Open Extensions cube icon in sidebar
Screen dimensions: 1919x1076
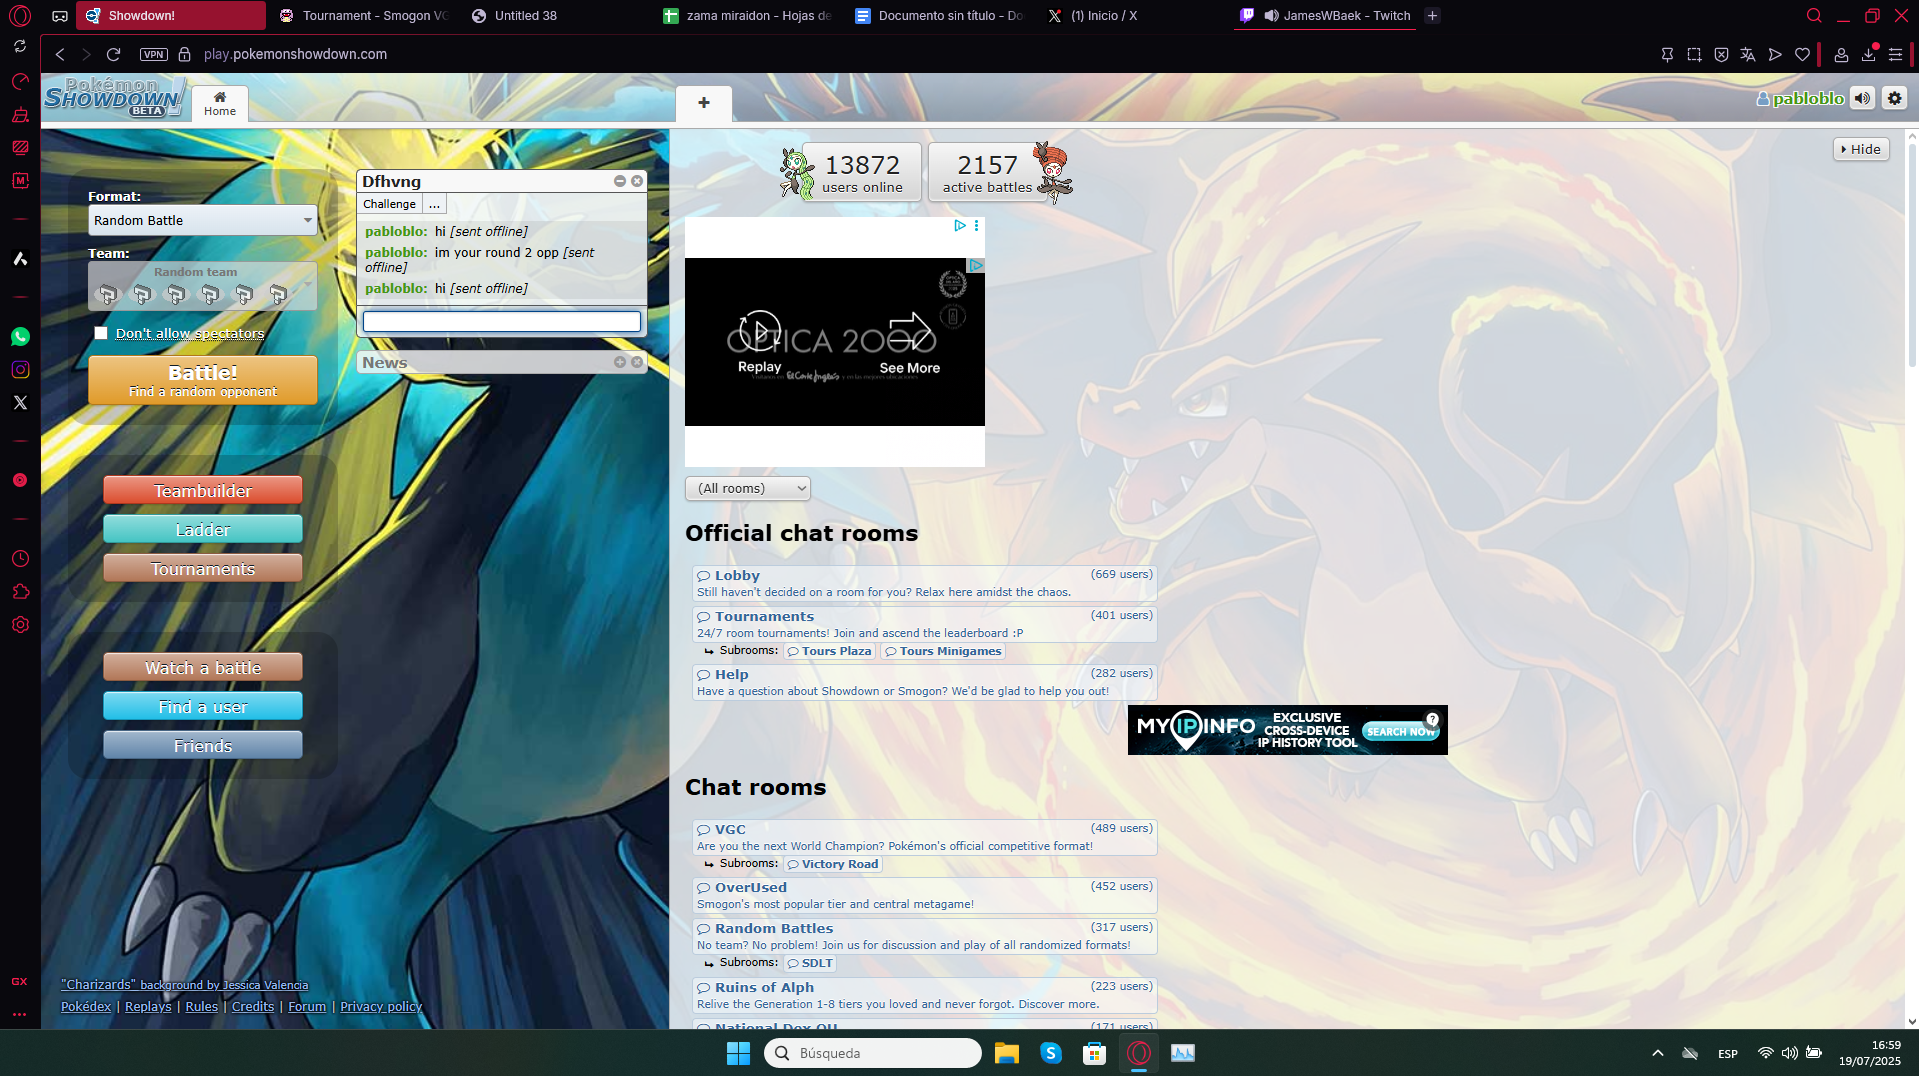pyautogui.click(x=20, y=592)
